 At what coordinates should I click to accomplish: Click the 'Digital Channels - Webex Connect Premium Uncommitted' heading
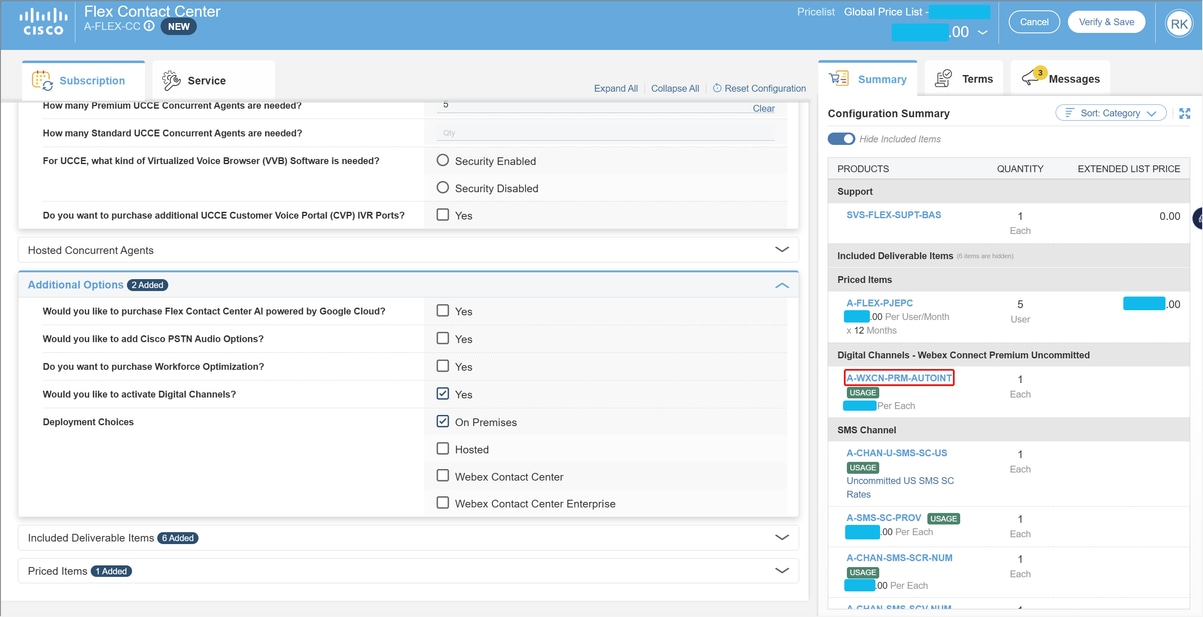pos(964,355)
